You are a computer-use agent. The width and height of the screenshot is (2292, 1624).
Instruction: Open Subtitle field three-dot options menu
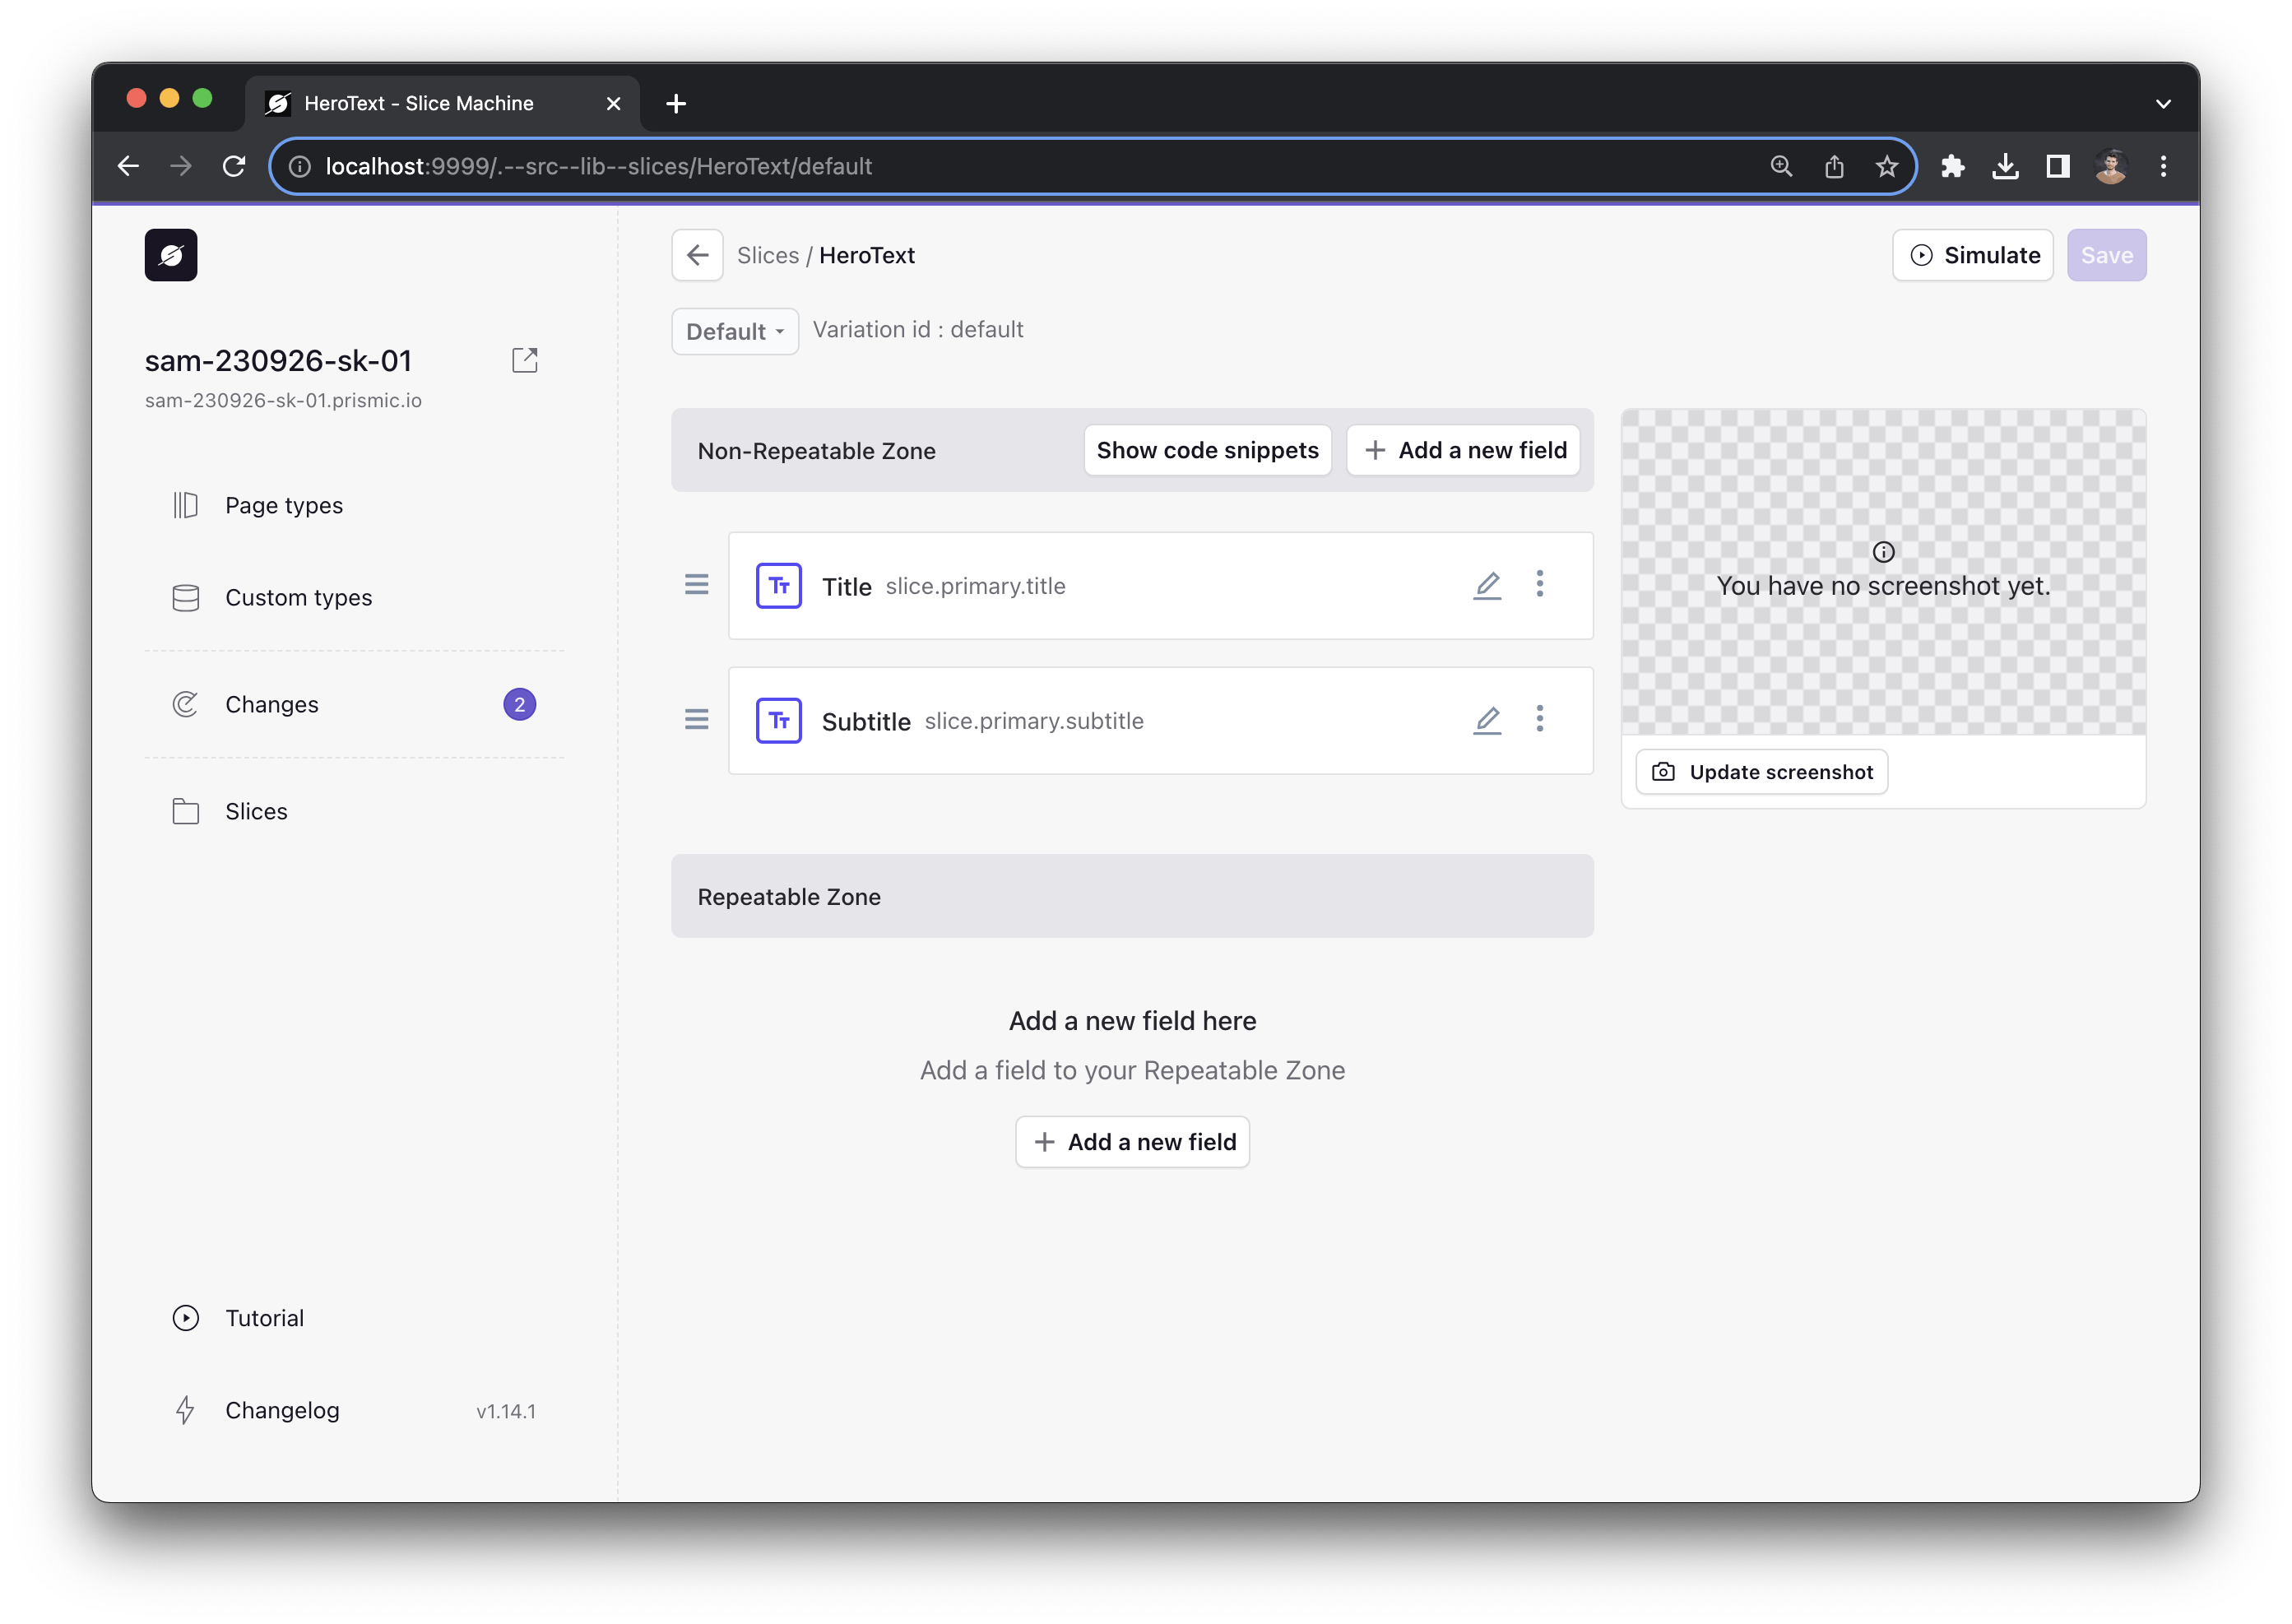1540,719
